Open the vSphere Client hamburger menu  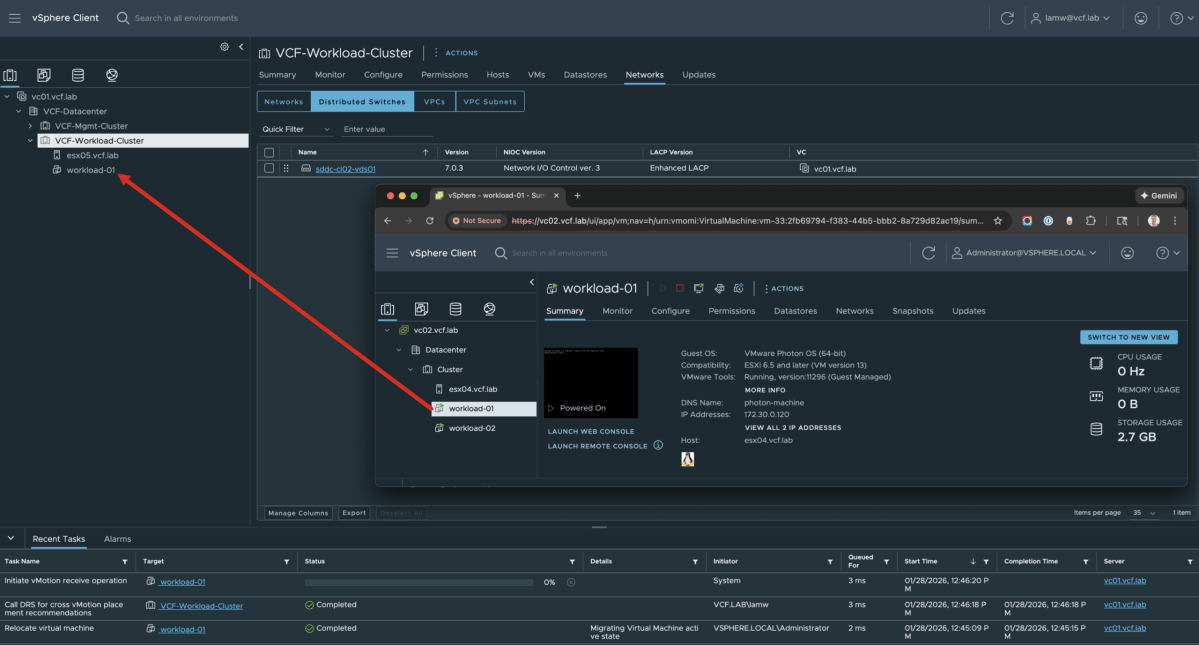(14, 18)
